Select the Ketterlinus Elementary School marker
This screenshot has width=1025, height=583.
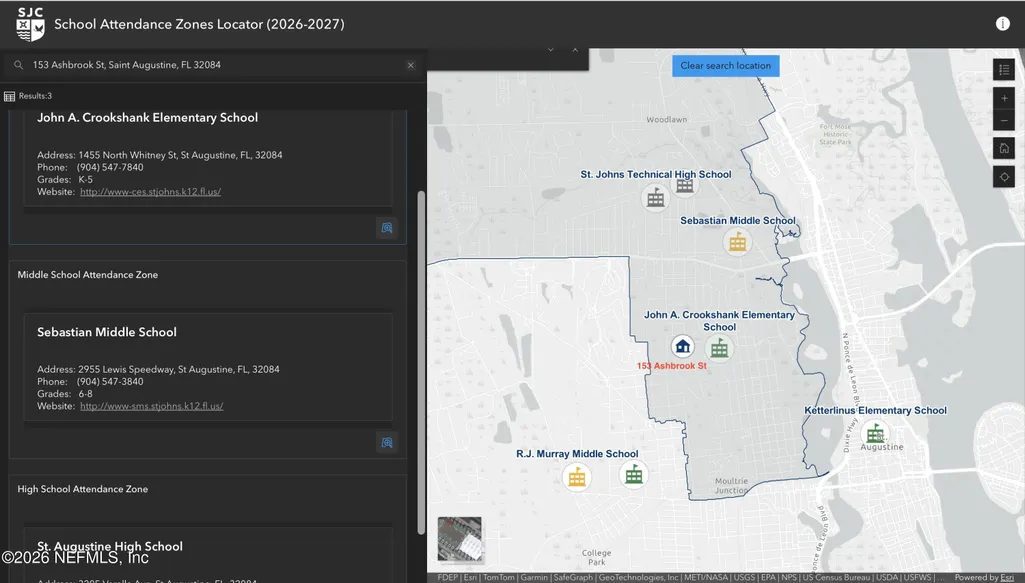point(874,433)
